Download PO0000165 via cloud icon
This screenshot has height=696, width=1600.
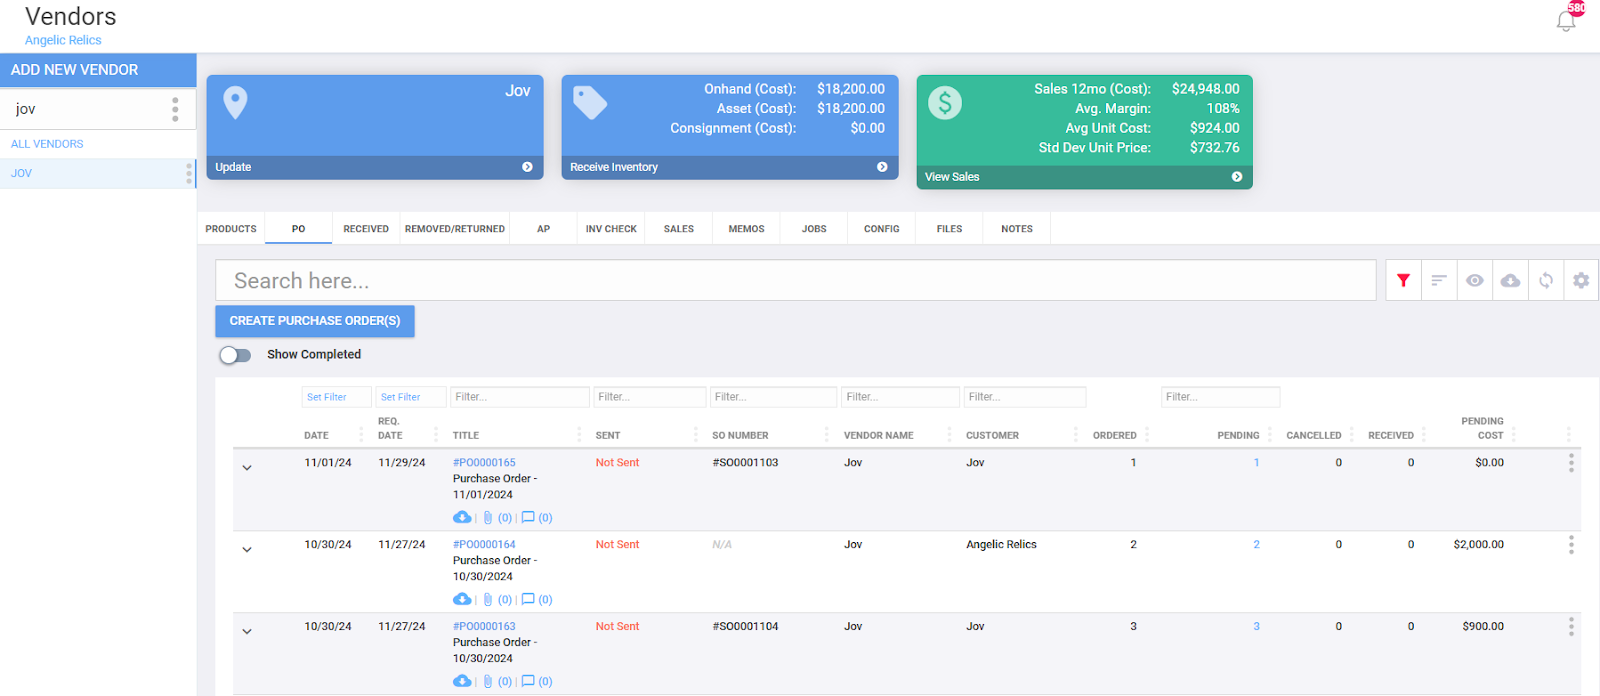coord(462,517)
